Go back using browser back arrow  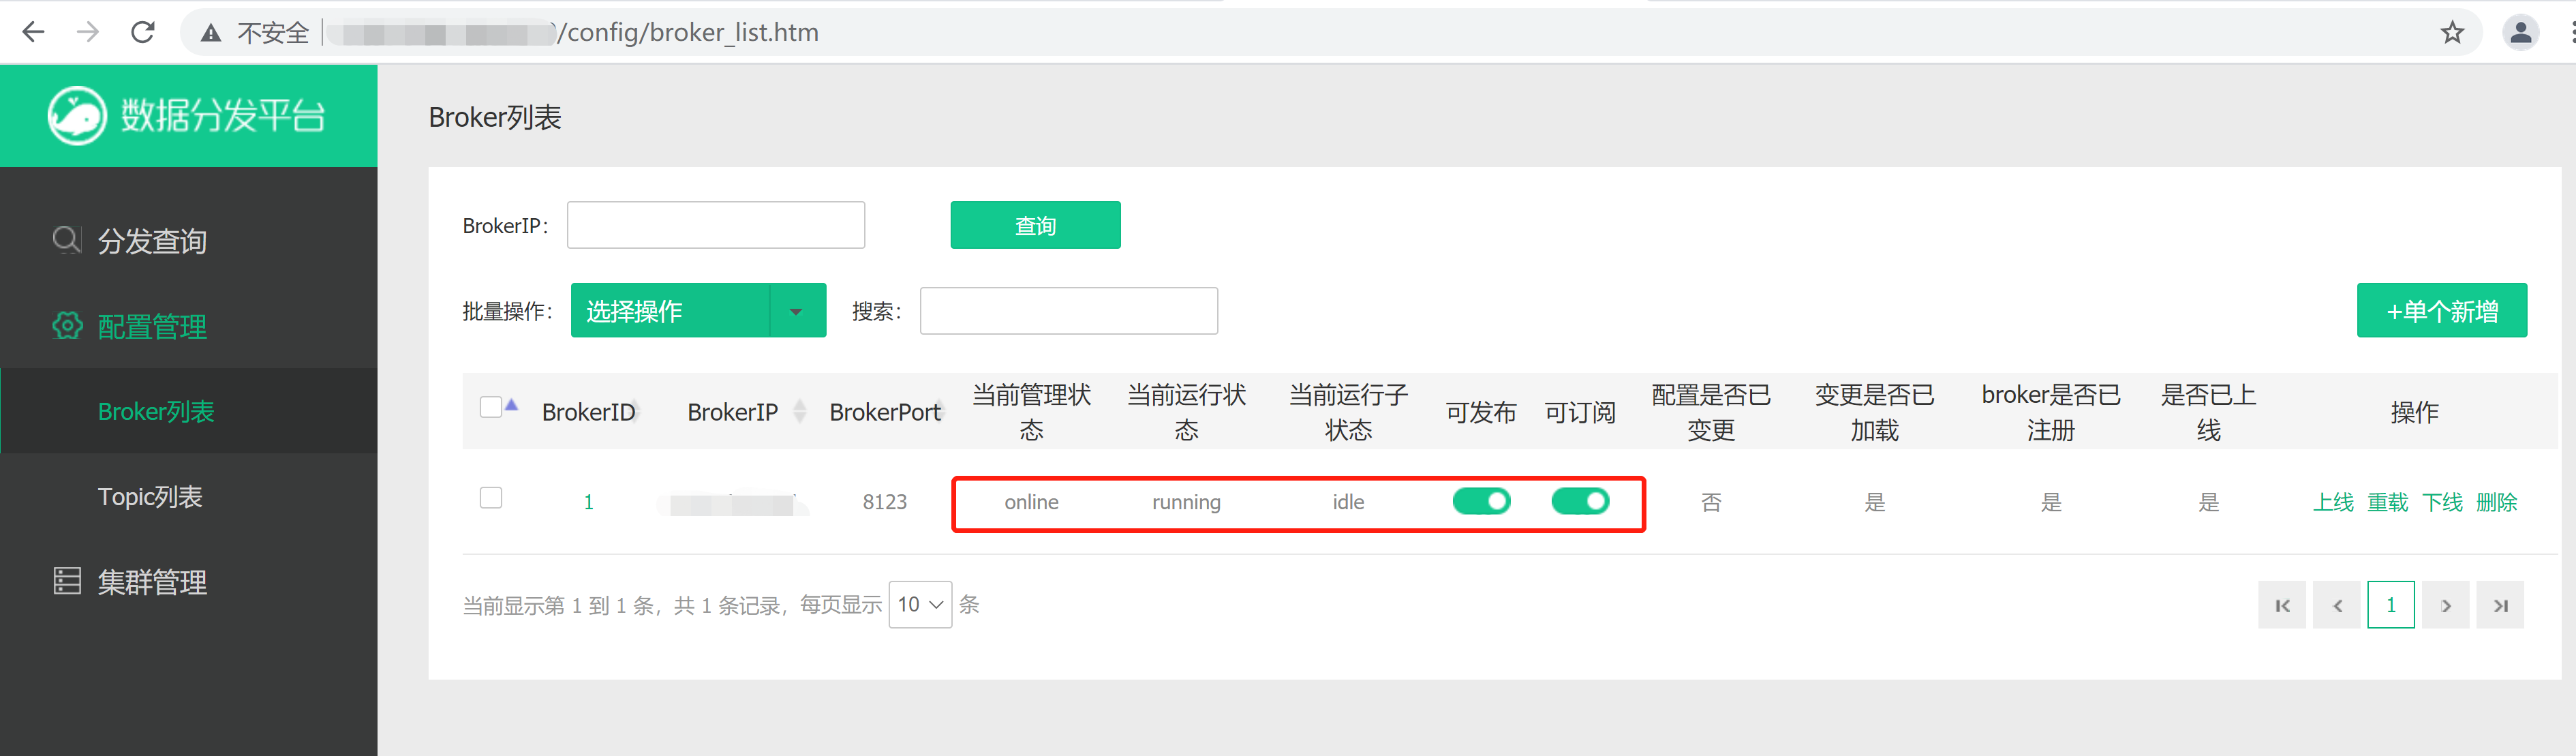(x=34, y=33)
